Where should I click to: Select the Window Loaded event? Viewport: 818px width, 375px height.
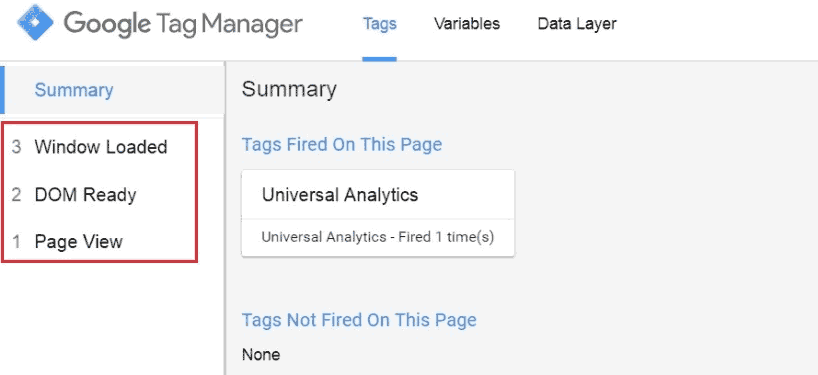[101, 147]
